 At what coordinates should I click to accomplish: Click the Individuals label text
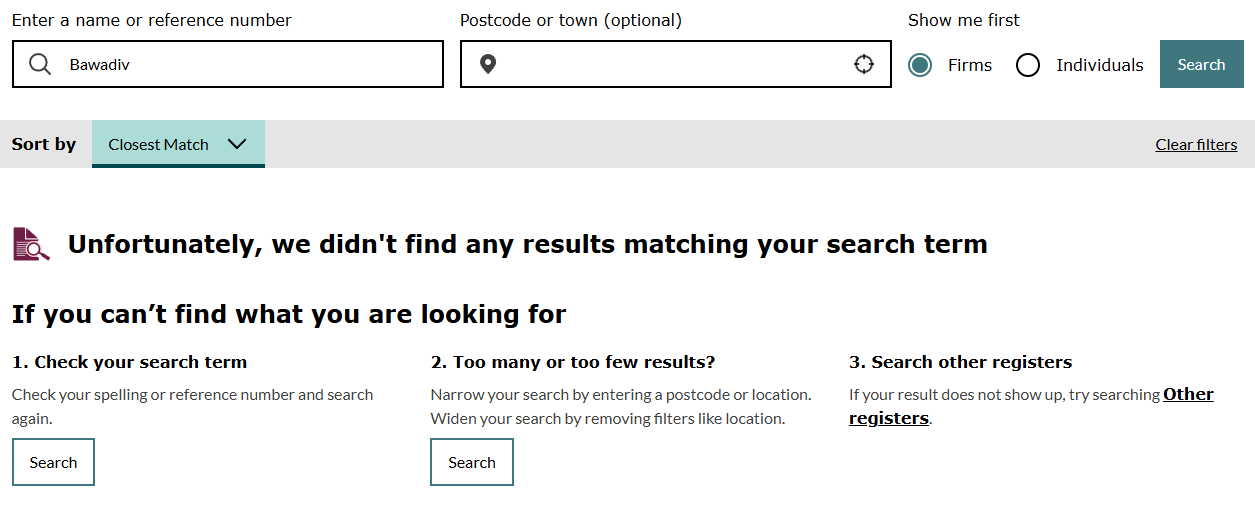(1099, 65)
